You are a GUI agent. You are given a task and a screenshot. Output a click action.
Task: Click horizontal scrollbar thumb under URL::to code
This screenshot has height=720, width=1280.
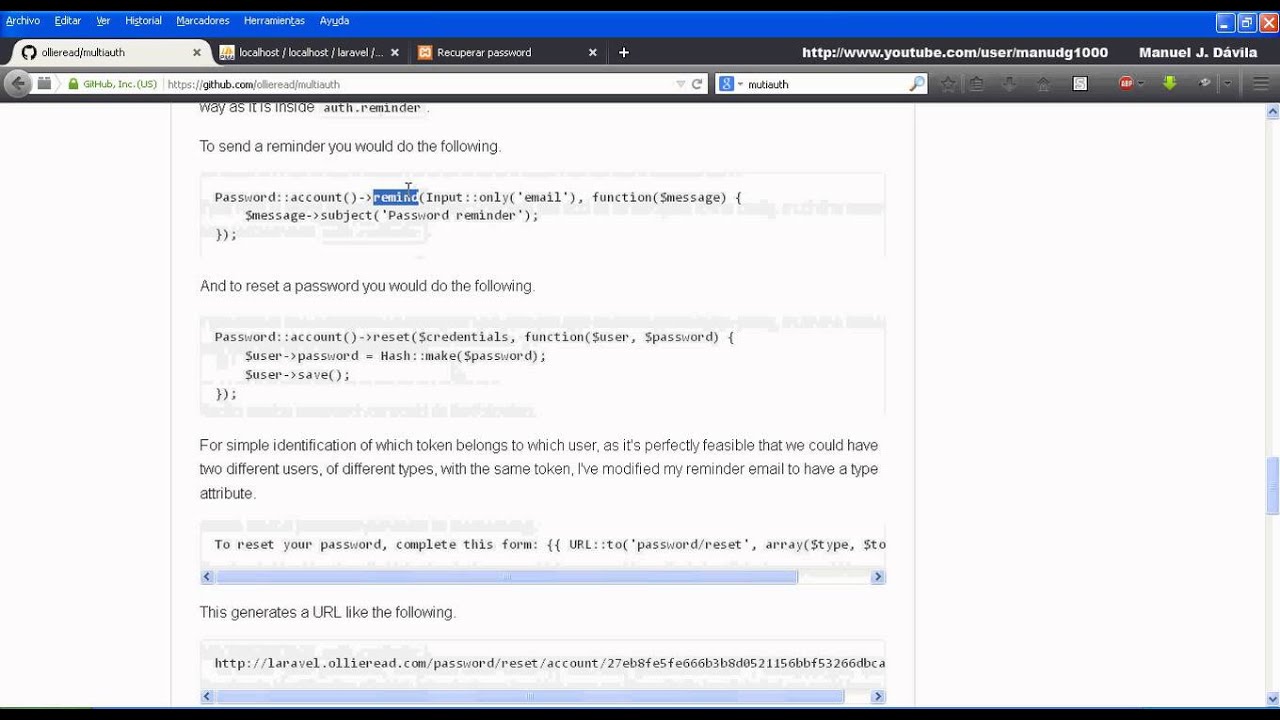507,577
